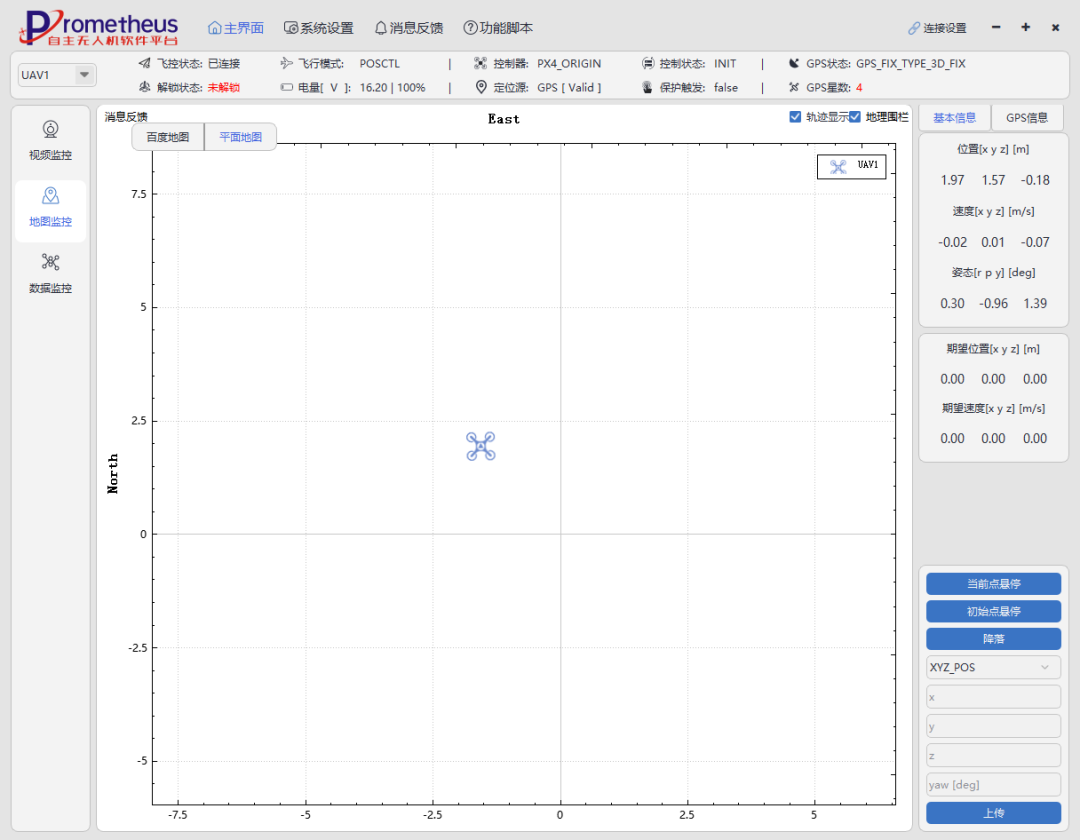Switch to 百度地图 map tab
The height and width of the screenshot is (840, 1080).
coord(168,137)
